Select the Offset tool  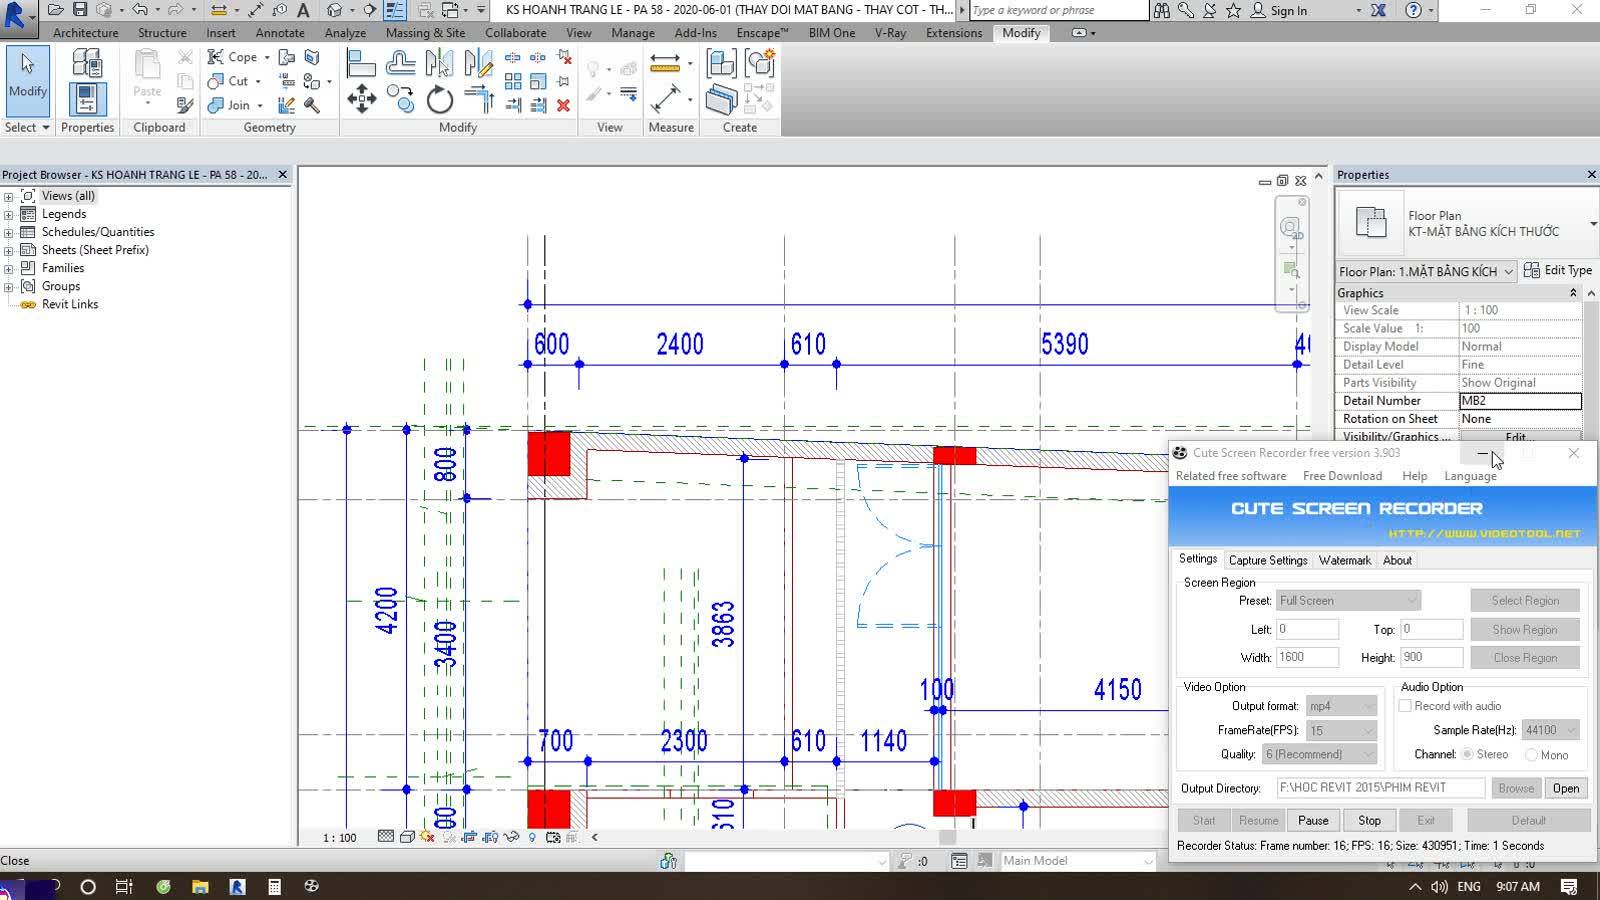tap(400, 65)
